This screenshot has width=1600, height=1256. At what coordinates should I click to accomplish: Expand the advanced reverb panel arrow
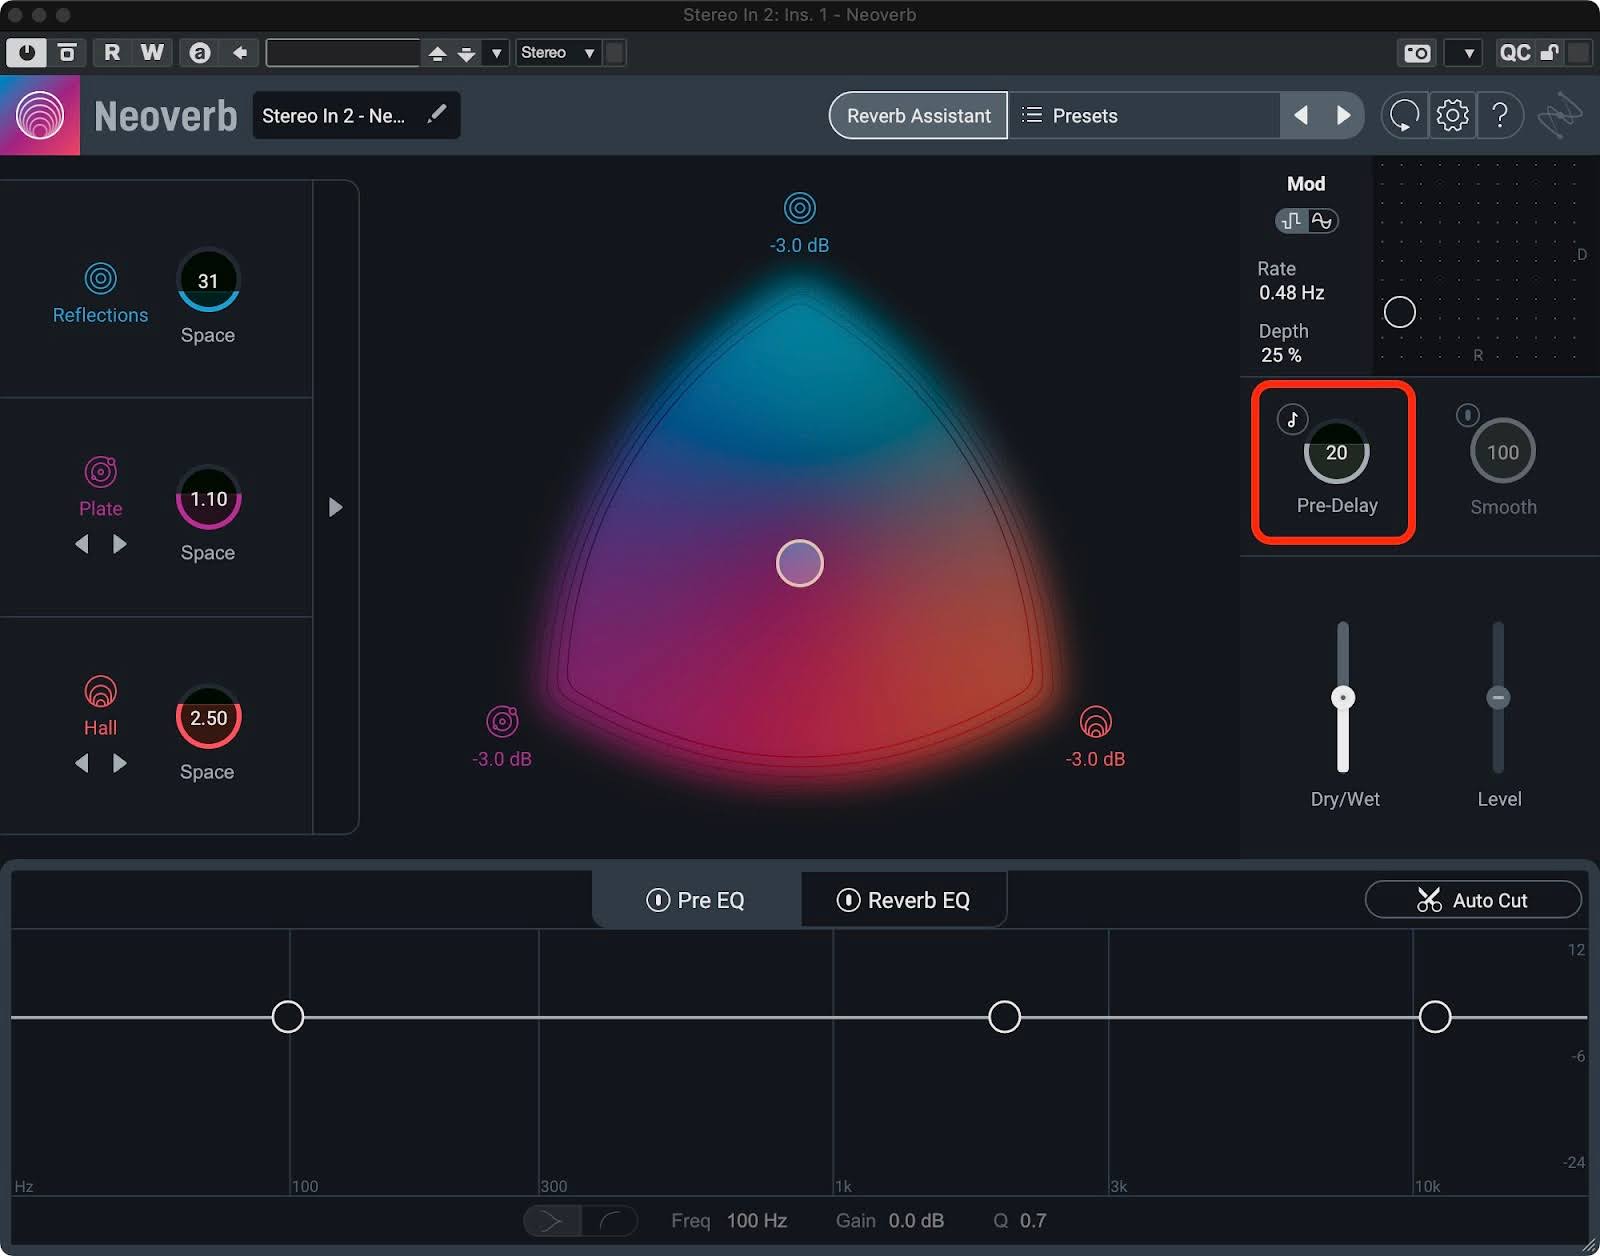(x=336, y=507)
